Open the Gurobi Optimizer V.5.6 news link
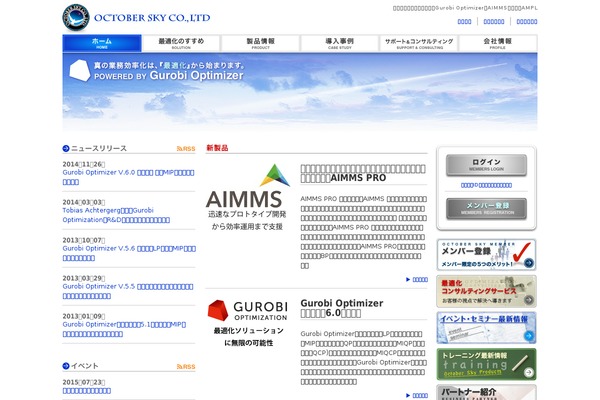The height and width of the screenshot is (400, 600). click(x=129, y=253)
